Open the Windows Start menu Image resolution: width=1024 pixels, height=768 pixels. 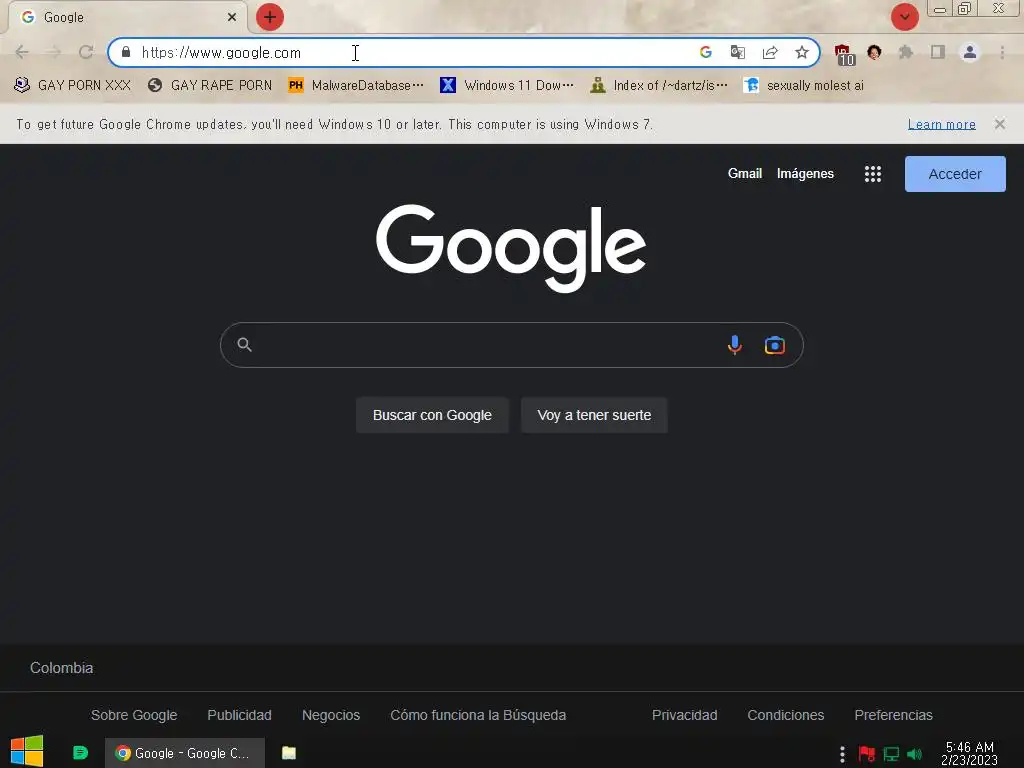(27, 752)
